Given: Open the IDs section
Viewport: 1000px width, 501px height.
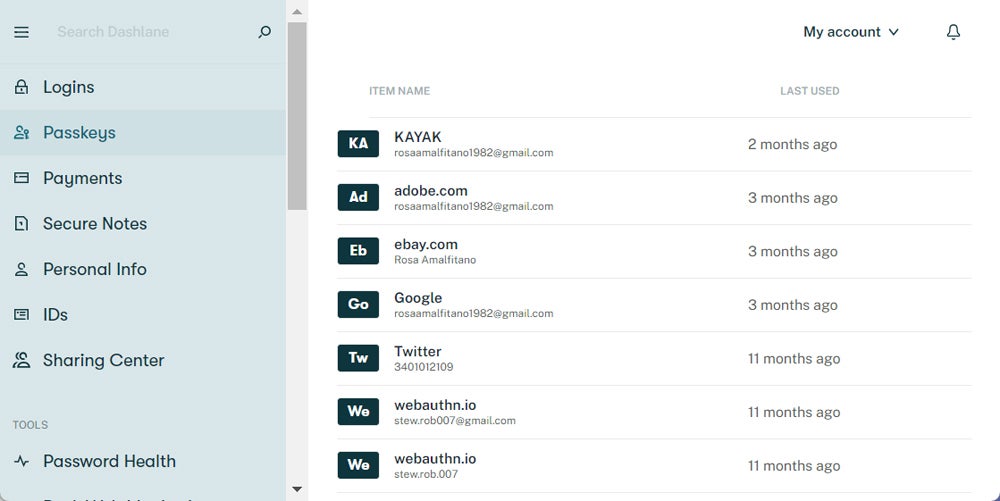Looking at the screenshot, I should tap(55, 315).
